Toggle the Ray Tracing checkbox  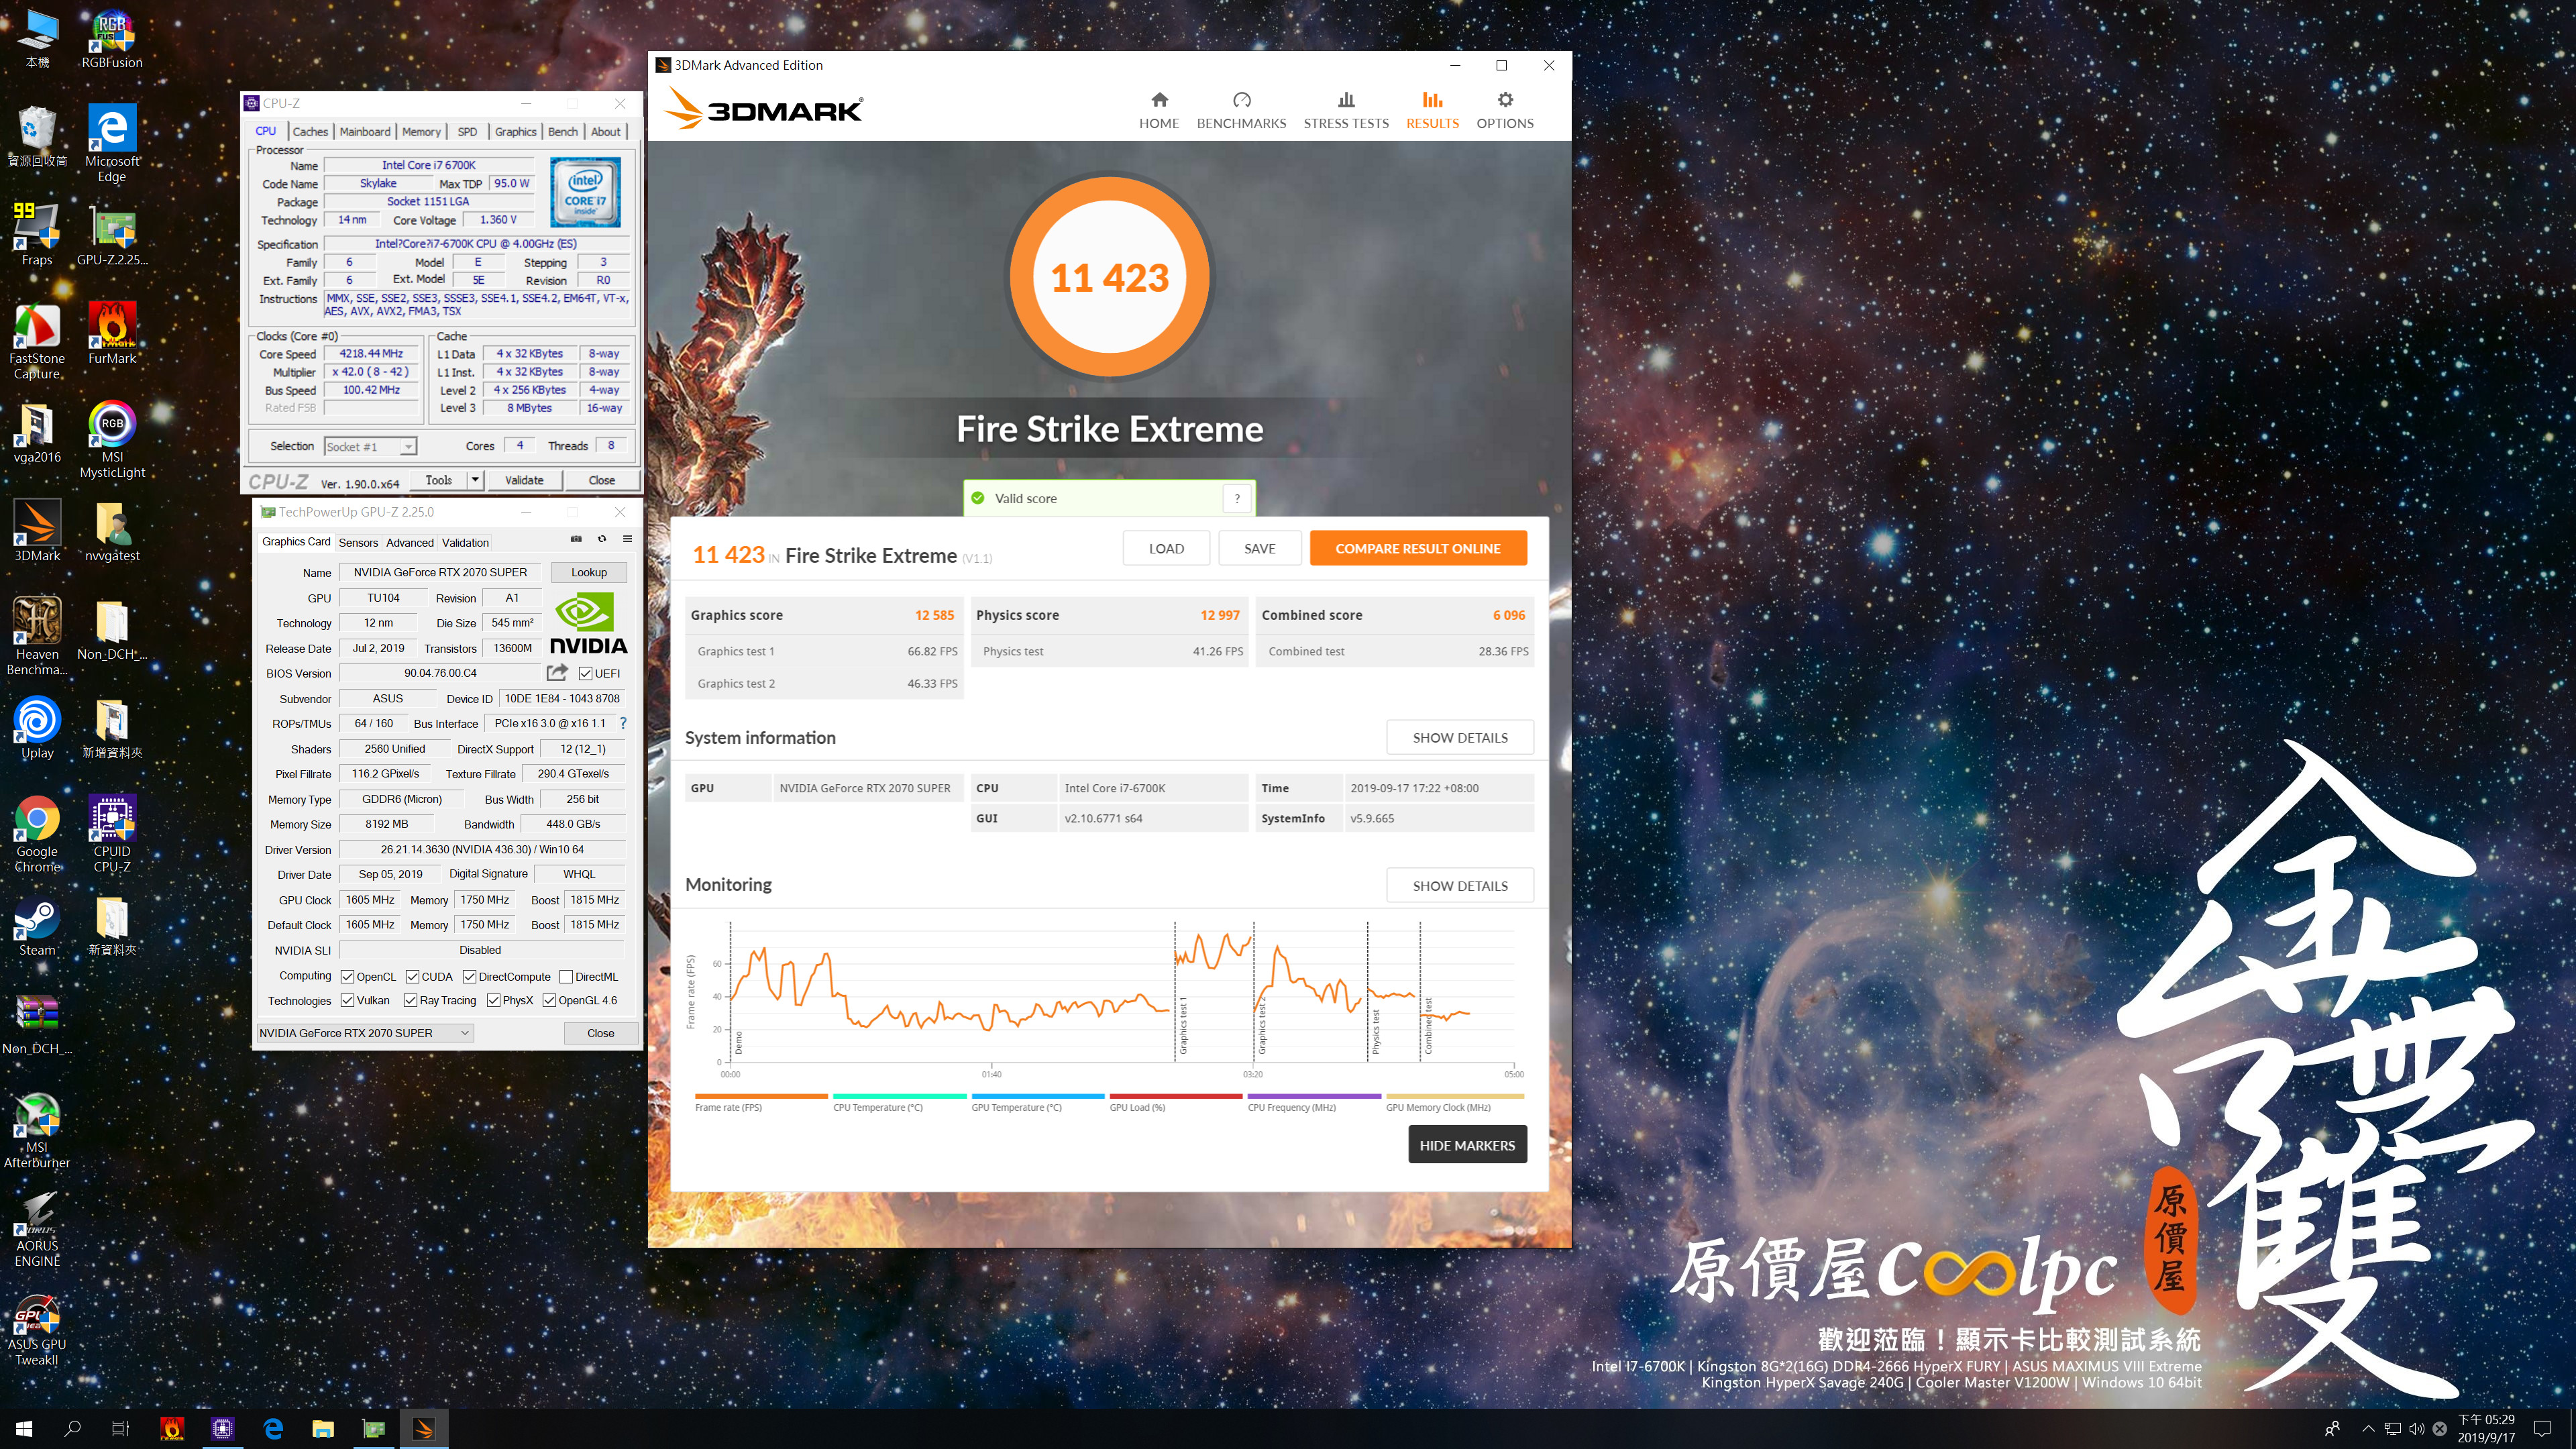pyautogui.click(x=410, y=1000)
